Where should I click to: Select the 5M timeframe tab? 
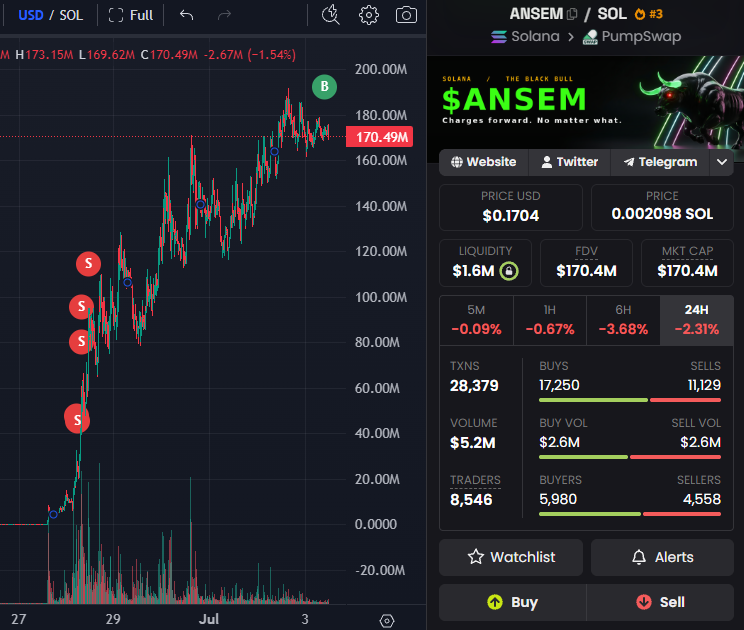click(476, 321)
